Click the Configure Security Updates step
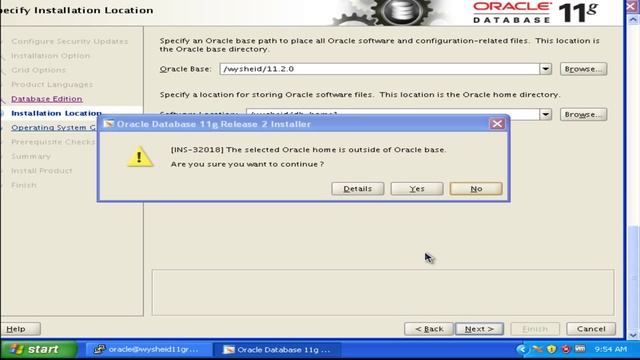 [69, 41]
